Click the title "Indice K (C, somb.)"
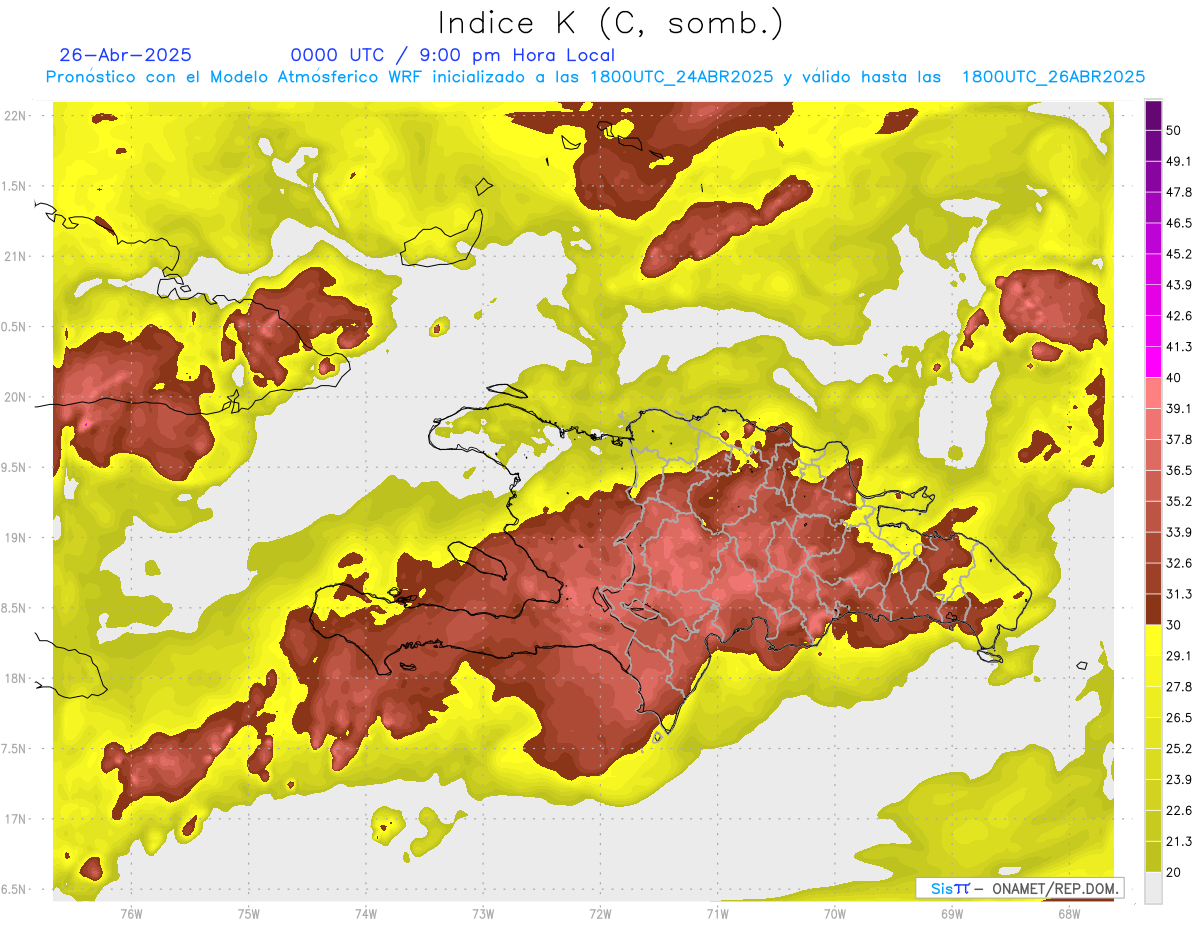Screen dimensions: 1200x927 point(611,23)
